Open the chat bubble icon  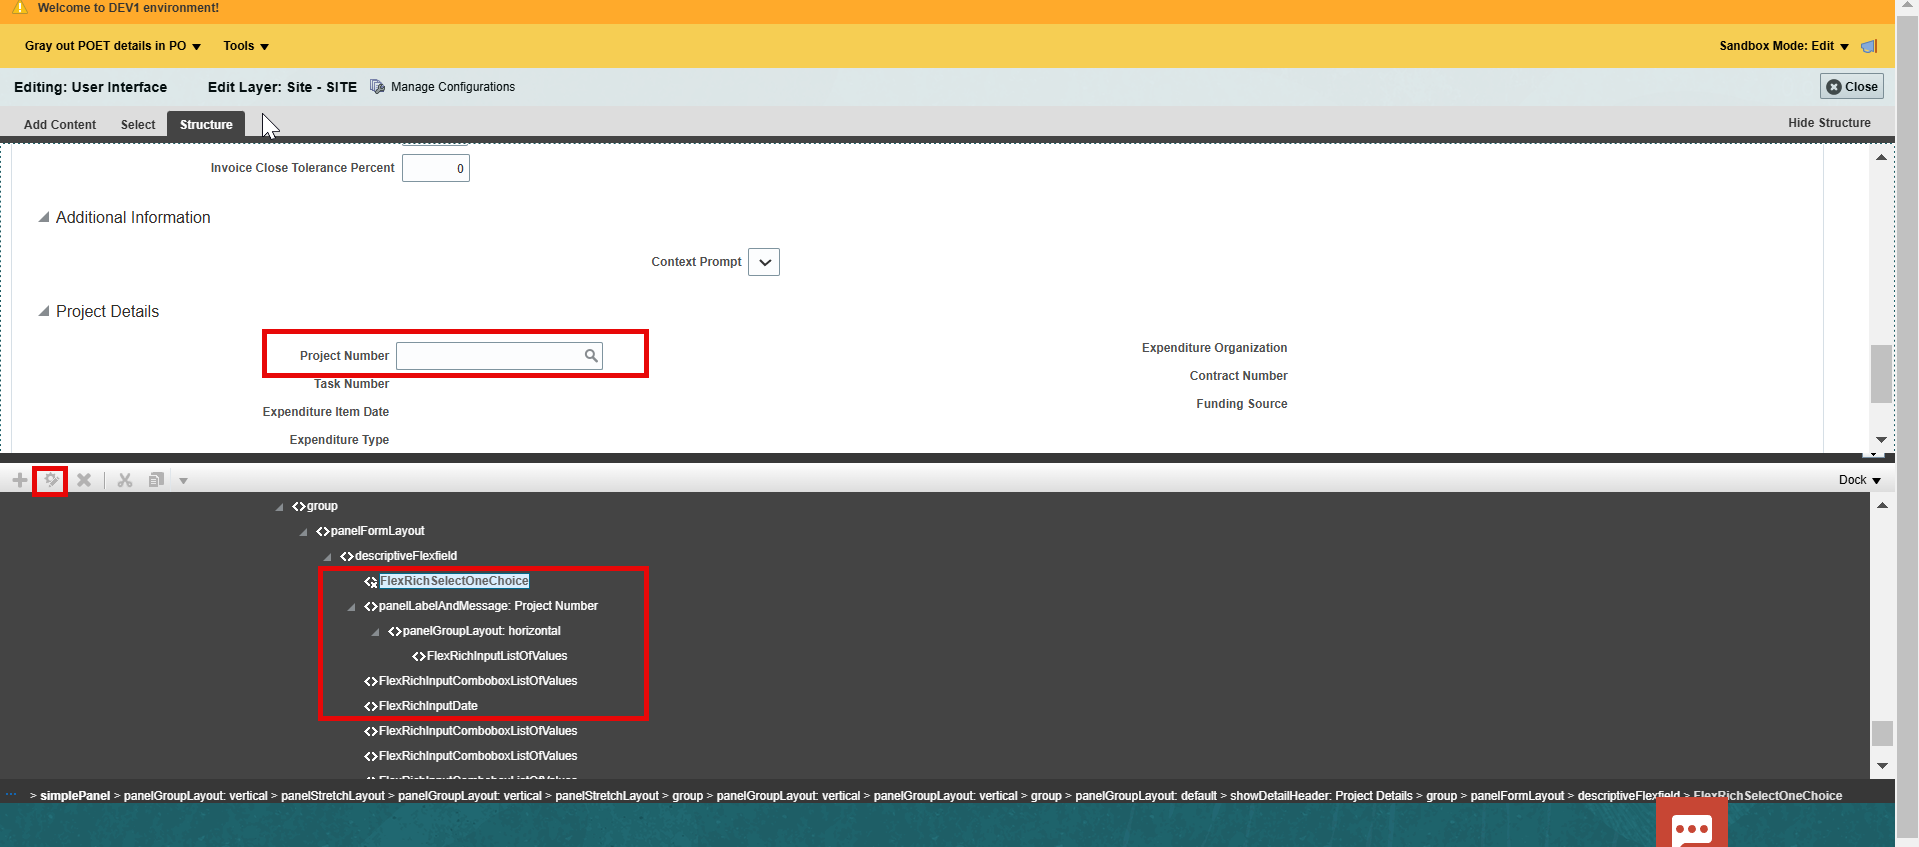click(x=1692, y=828)
